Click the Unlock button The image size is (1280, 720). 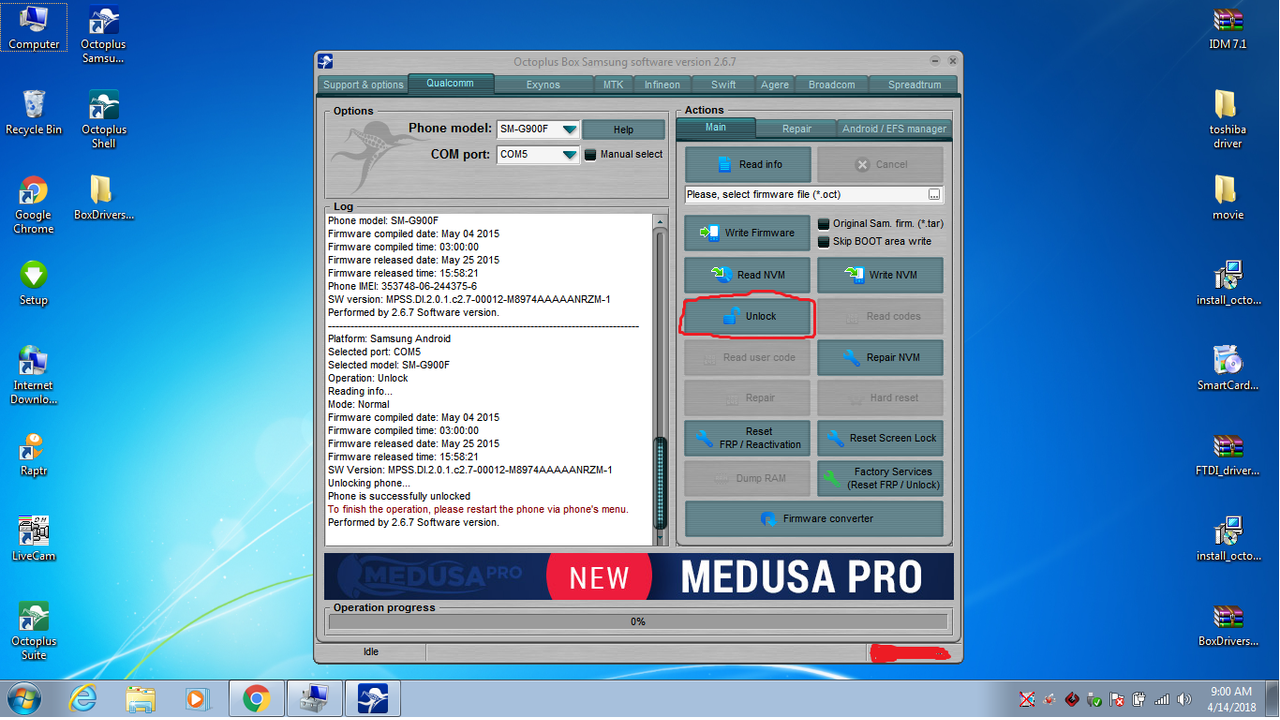pyautogui.click(x=748, y=316)
